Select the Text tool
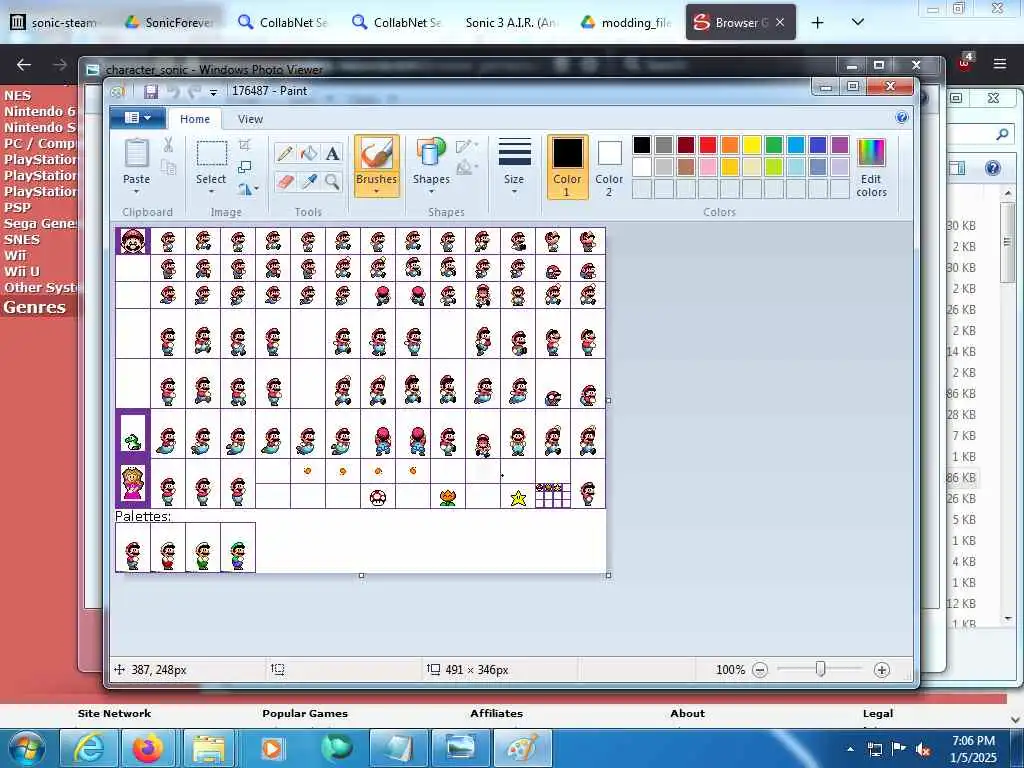 pos(332,153)
